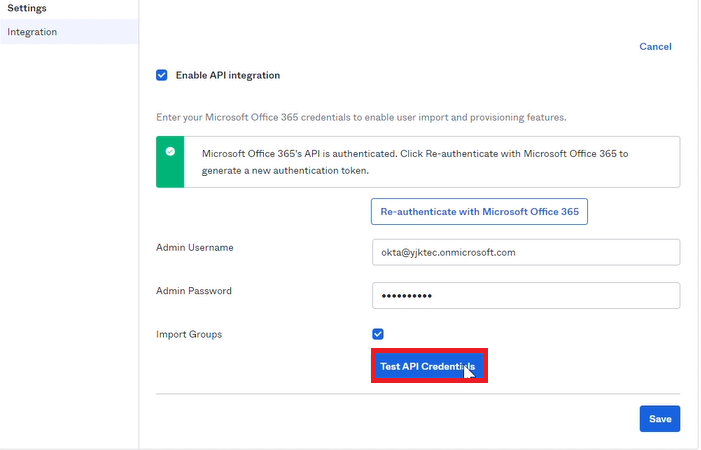The image size is (701, 450).
Task: Click the Admin Username label
Action: click(x=194, y=248)
